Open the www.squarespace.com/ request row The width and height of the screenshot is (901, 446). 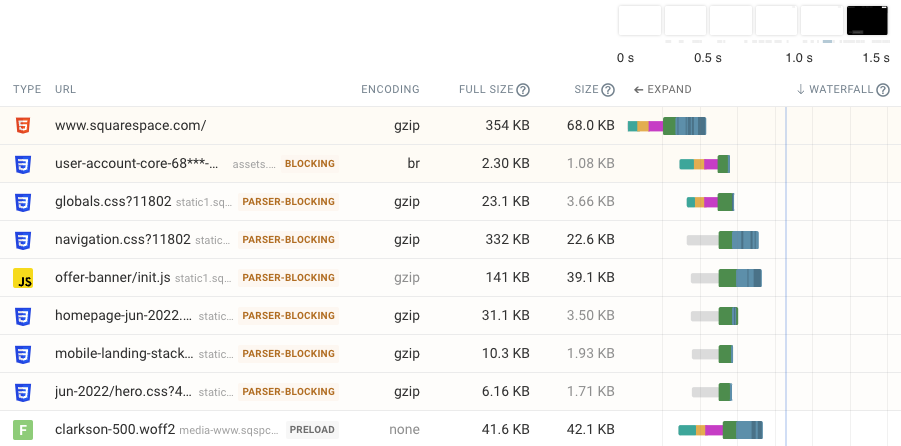coord(130,126)
